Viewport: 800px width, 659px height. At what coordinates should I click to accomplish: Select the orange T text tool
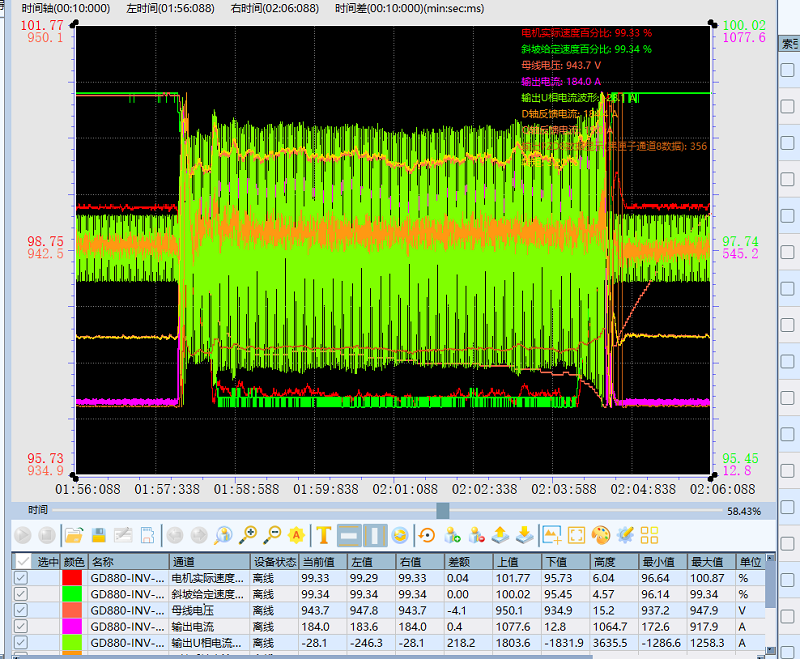point(324,535)
